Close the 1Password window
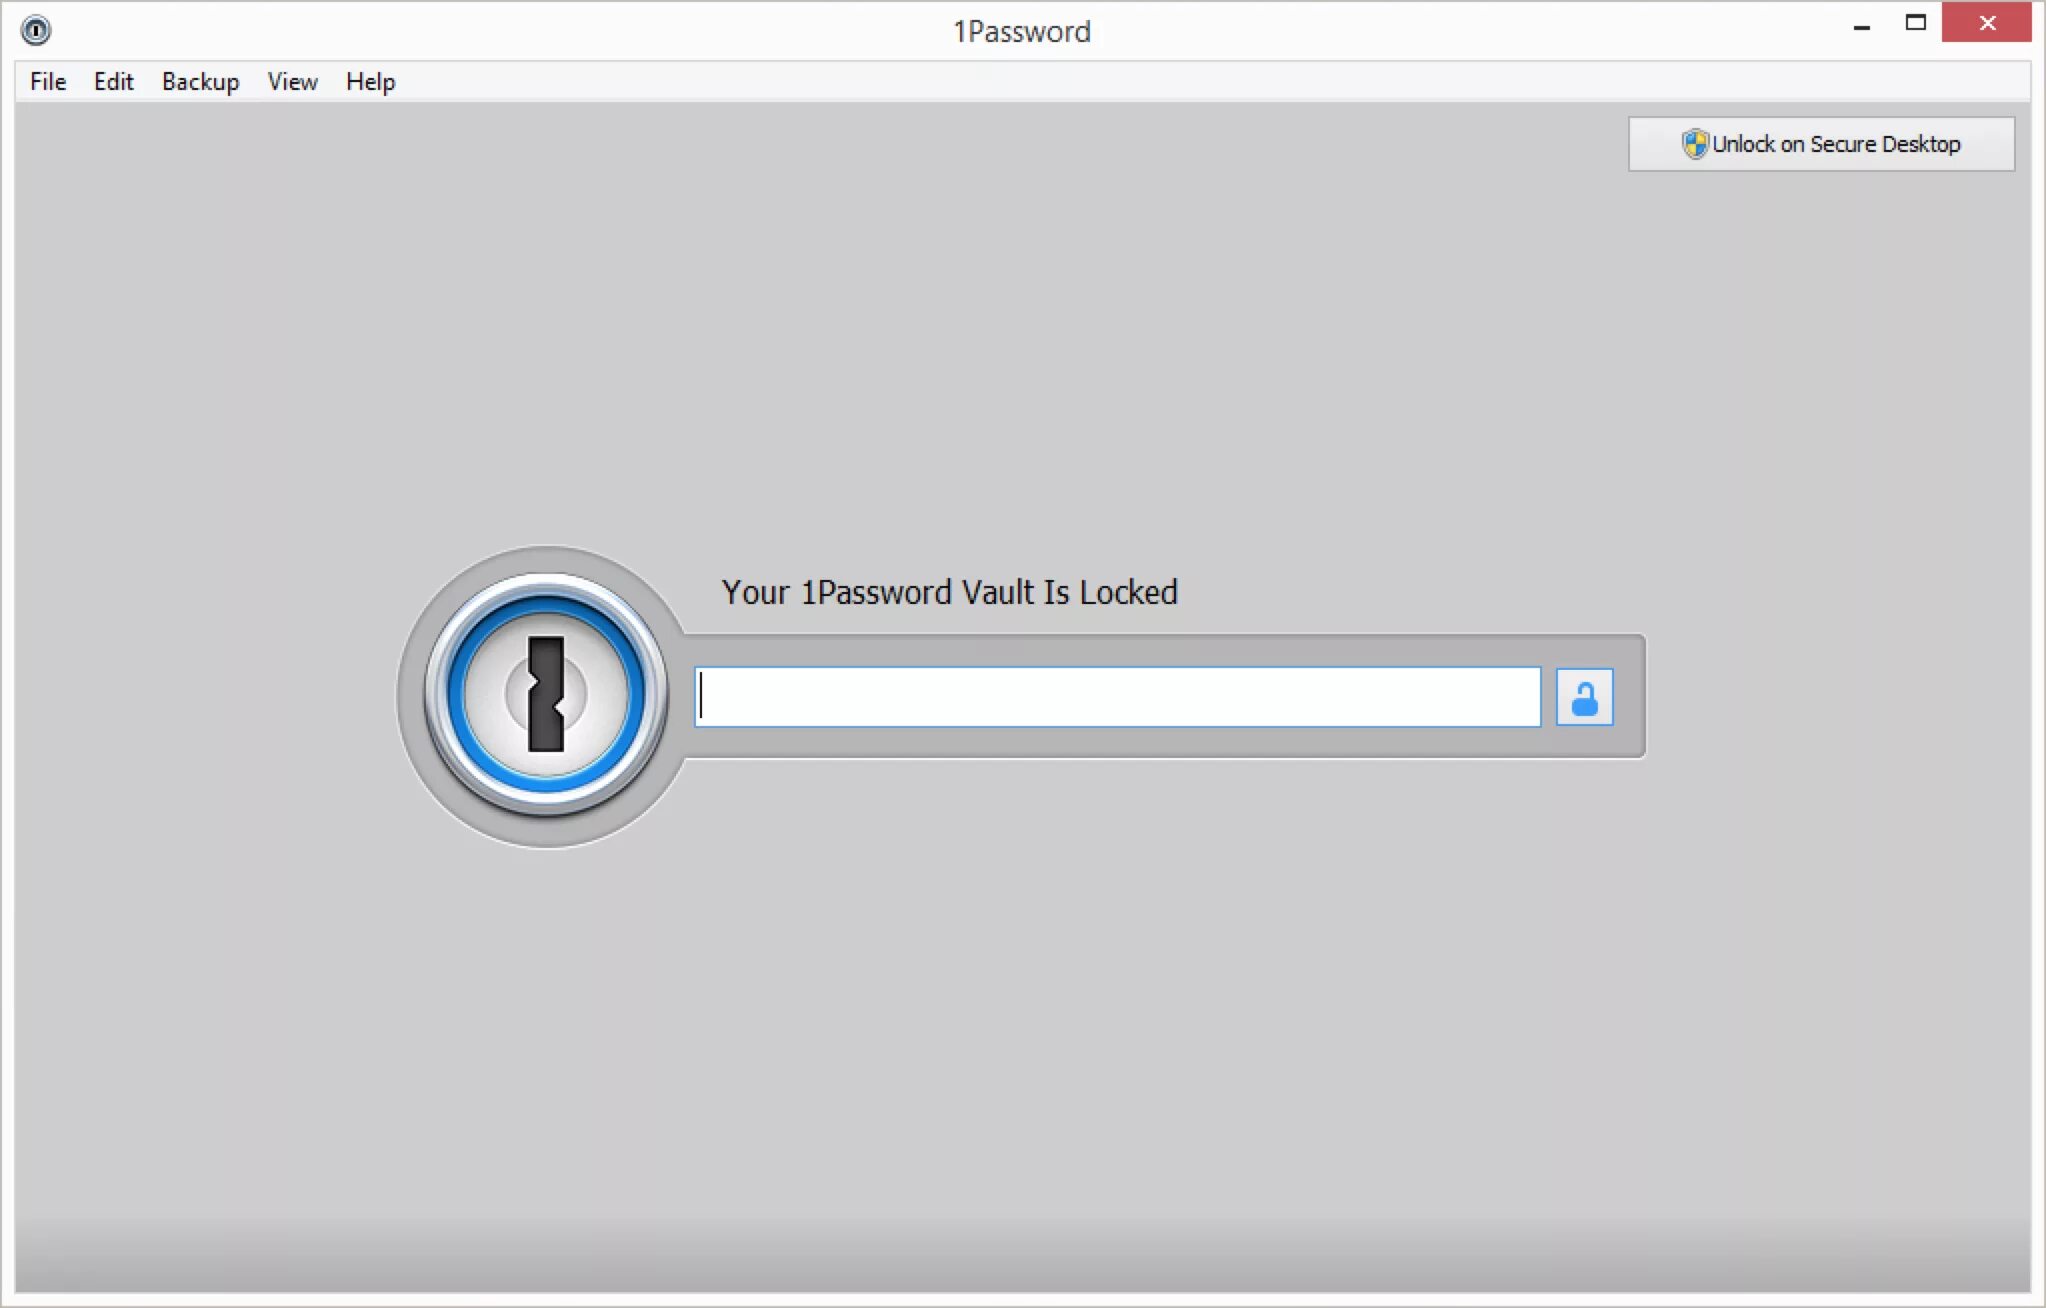The width and height of the screenshot is (2046, 1308). [1986, 23]
